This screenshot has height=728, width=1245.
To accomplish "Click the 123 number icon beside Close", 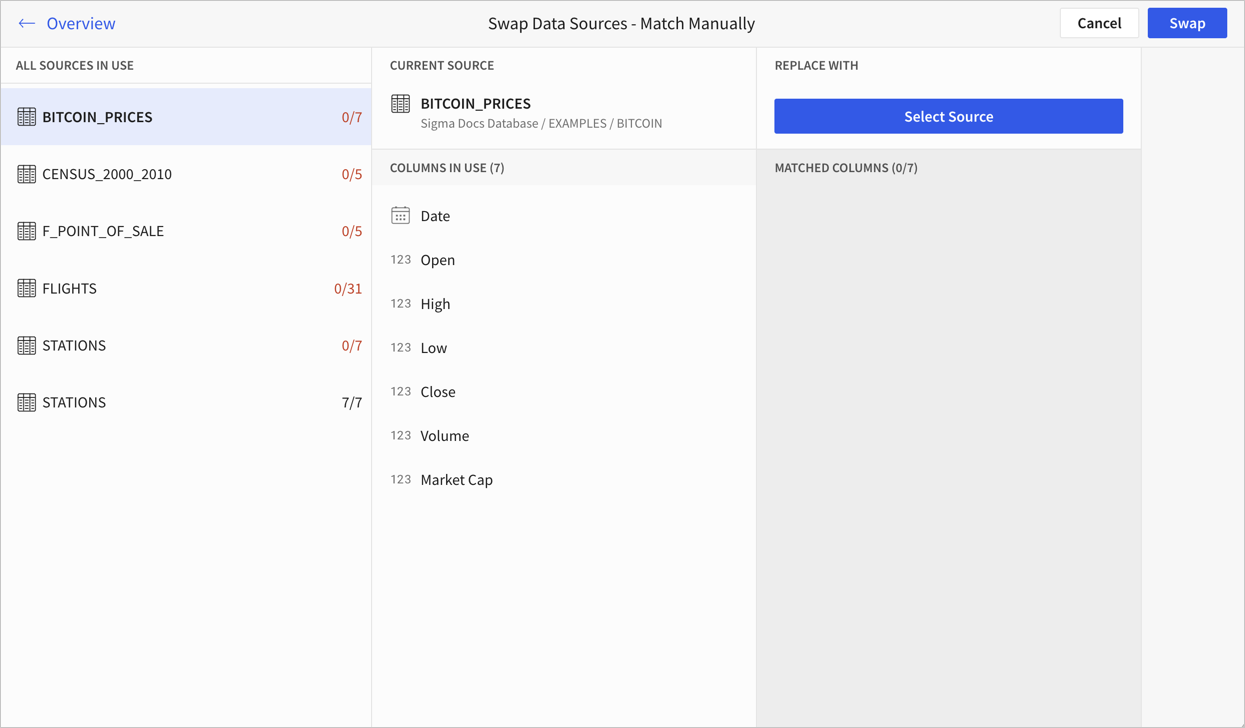I will point(401,391).
